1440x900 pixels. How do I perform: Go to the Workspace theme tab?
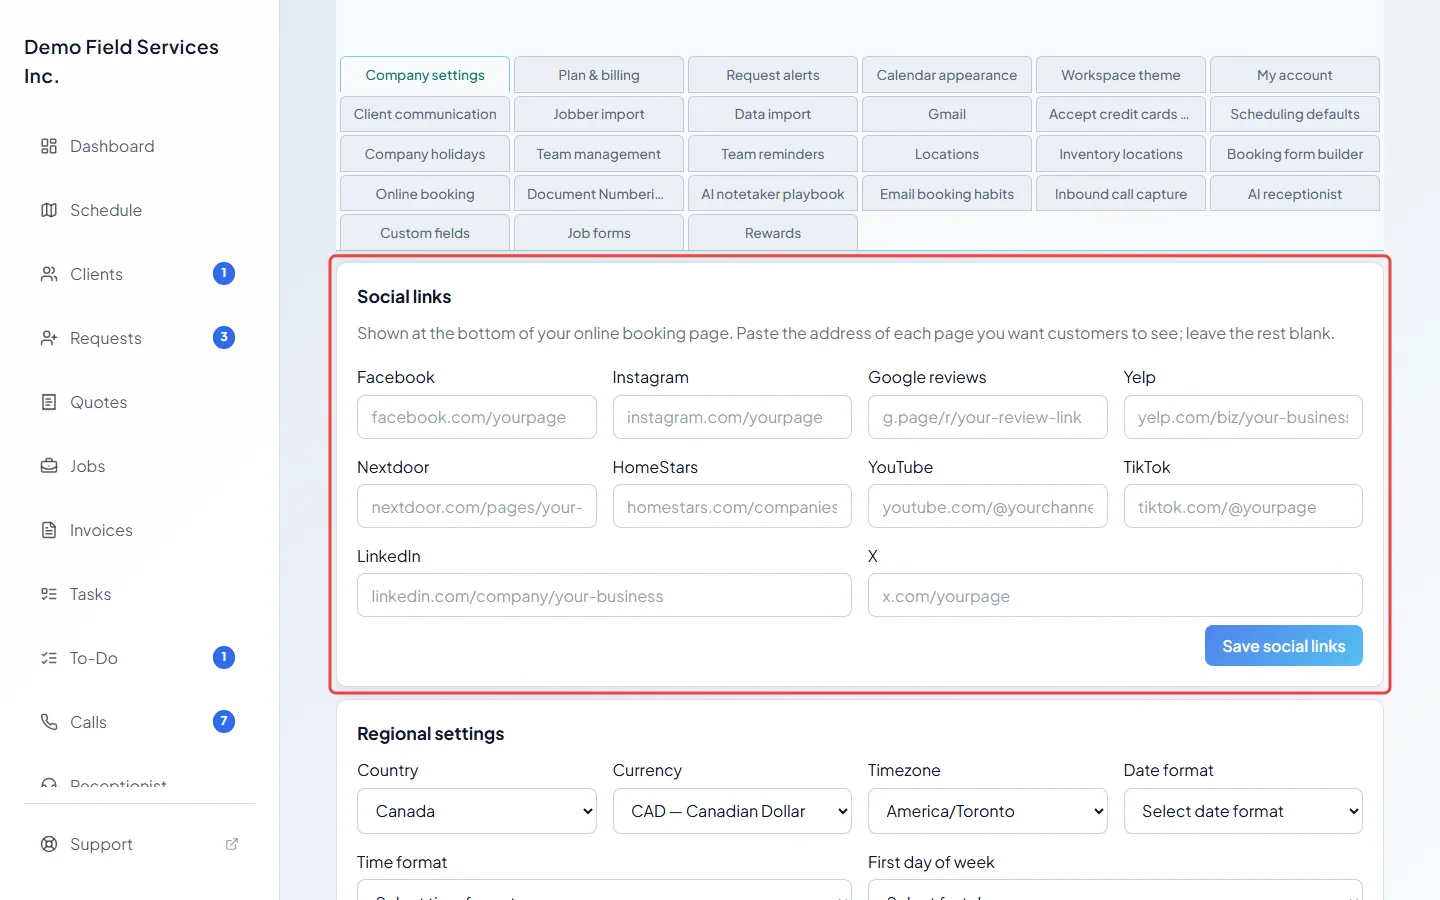point(1121,75)
